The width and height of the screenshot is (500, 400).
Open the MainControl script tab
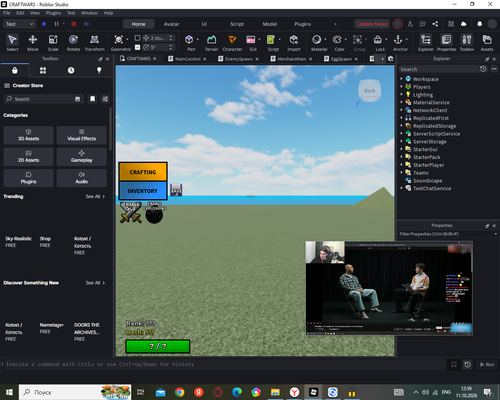point(187,59)
